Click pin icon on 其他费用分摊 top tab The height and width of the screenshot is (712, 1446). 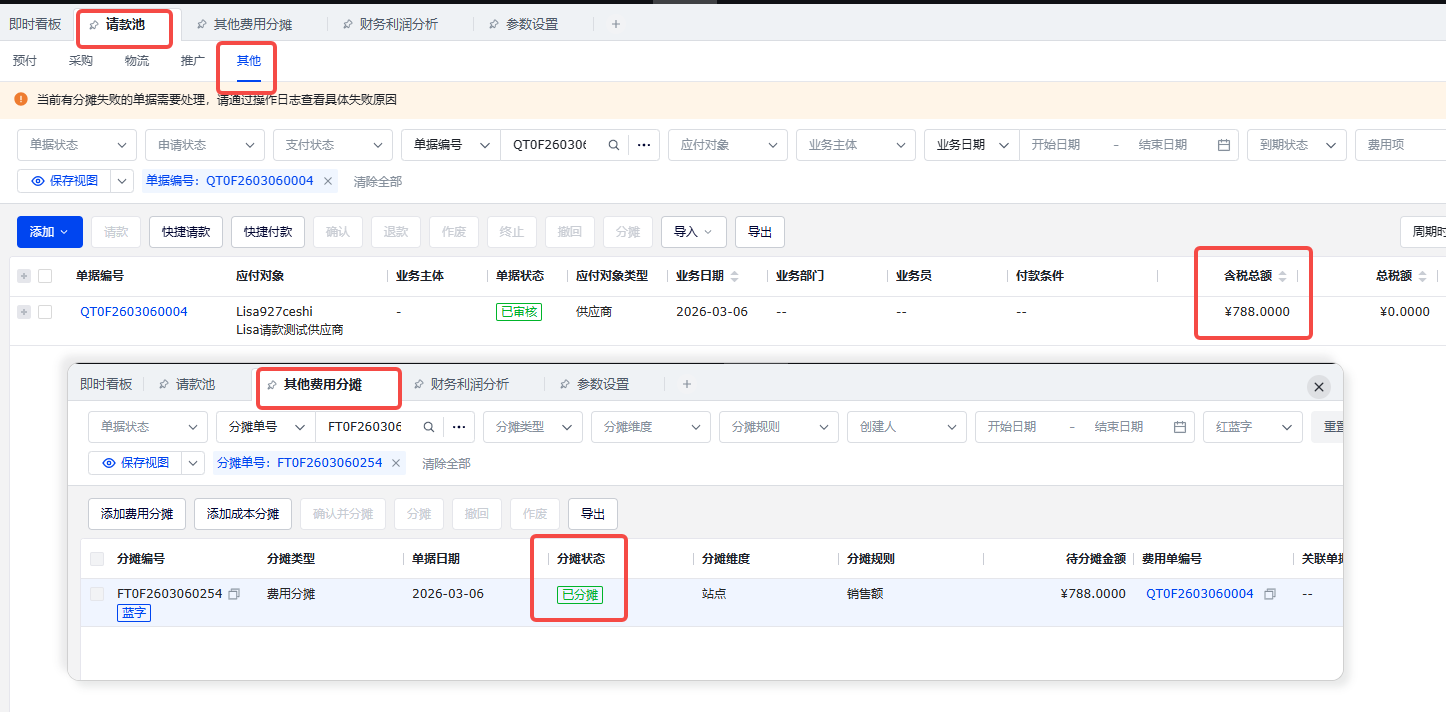[x=202, y=24]
